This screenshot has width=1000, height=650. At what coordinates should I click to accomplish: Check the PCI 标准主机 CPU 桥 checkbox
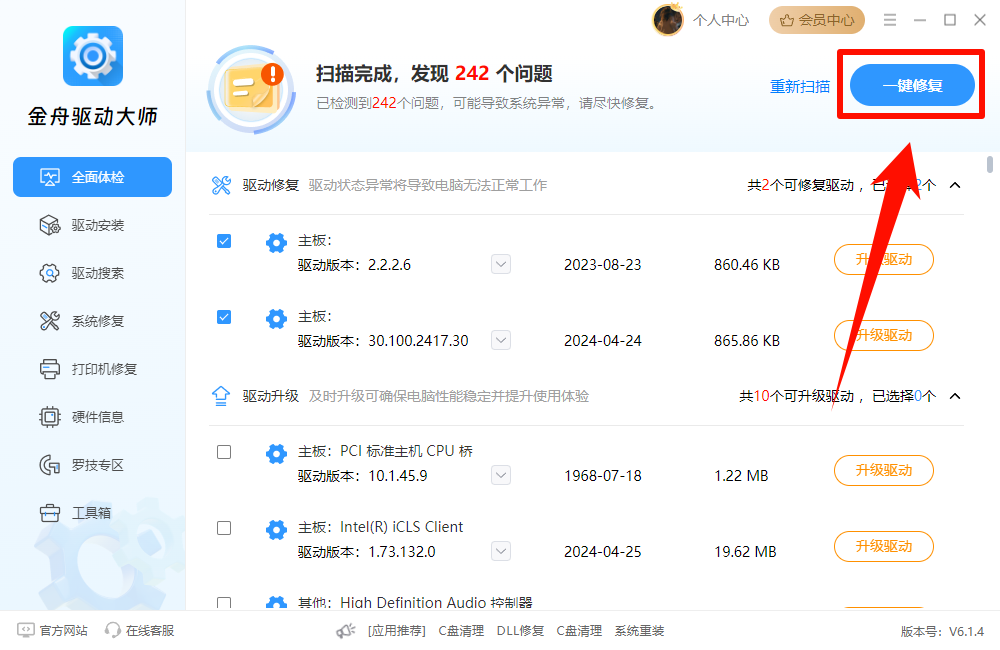pyautogui.click(x=224, y=452)
